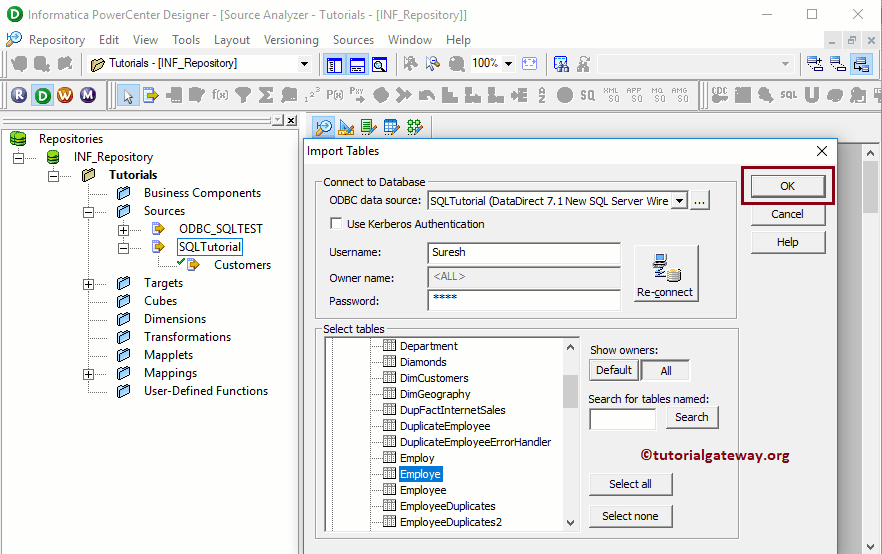Screen dimensions: 882x554
Task: Launch Workflow Monitor with the purple M icon
Action: [88, 95]
